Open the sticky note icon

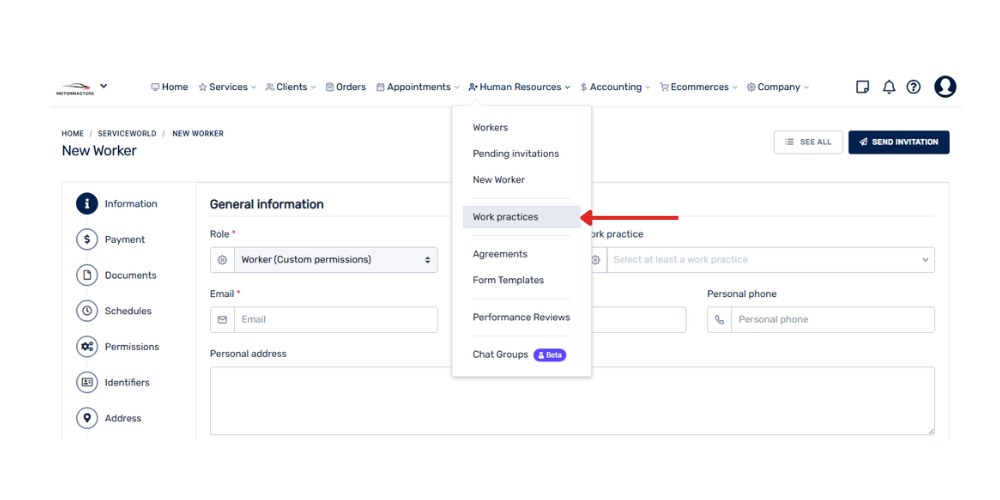click(x=863, y=87)
